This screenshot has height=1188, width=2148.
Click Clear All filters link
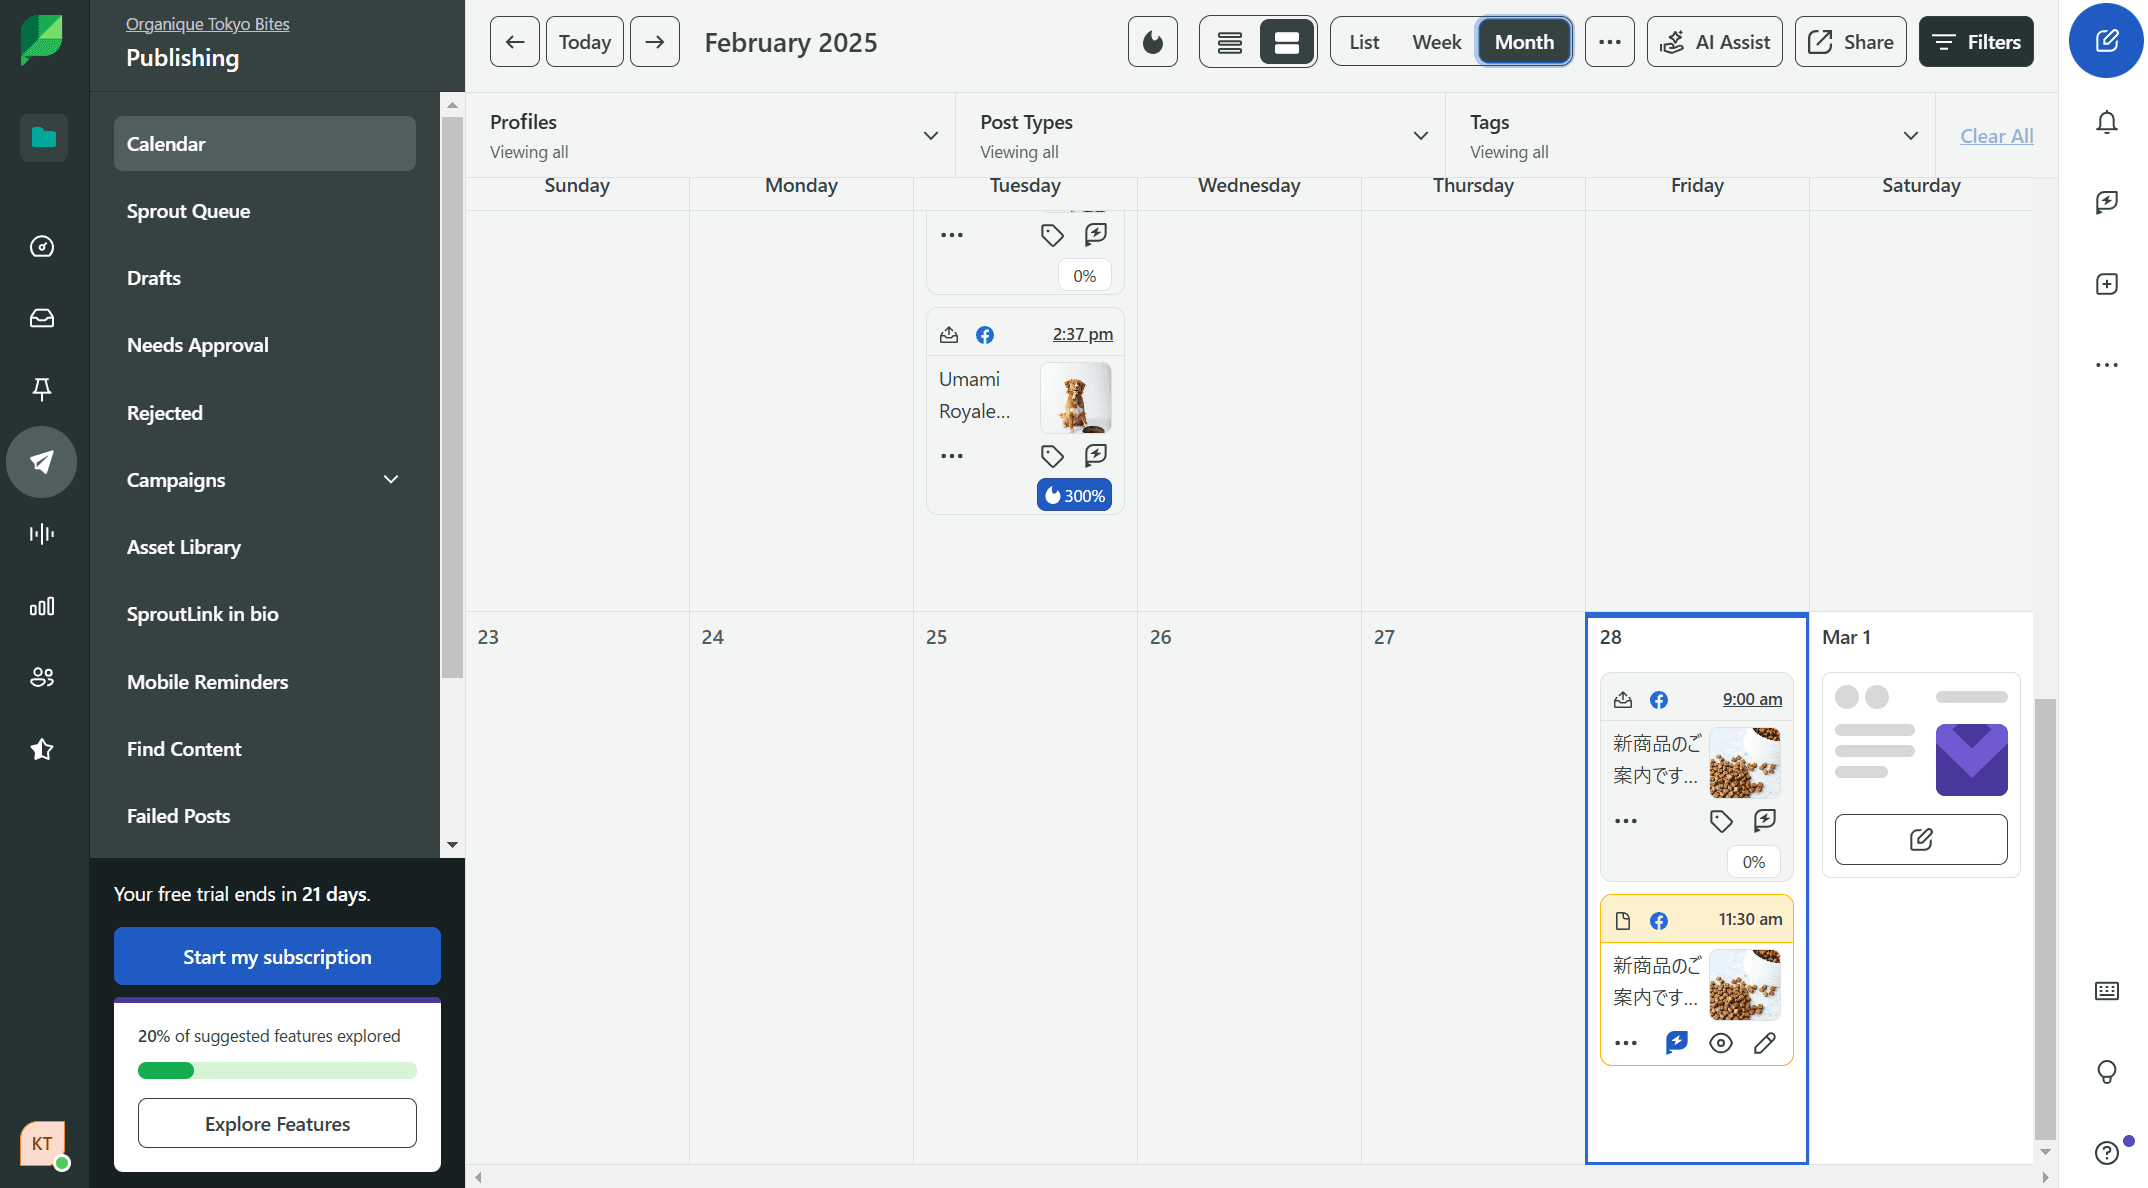[1996, 136]
